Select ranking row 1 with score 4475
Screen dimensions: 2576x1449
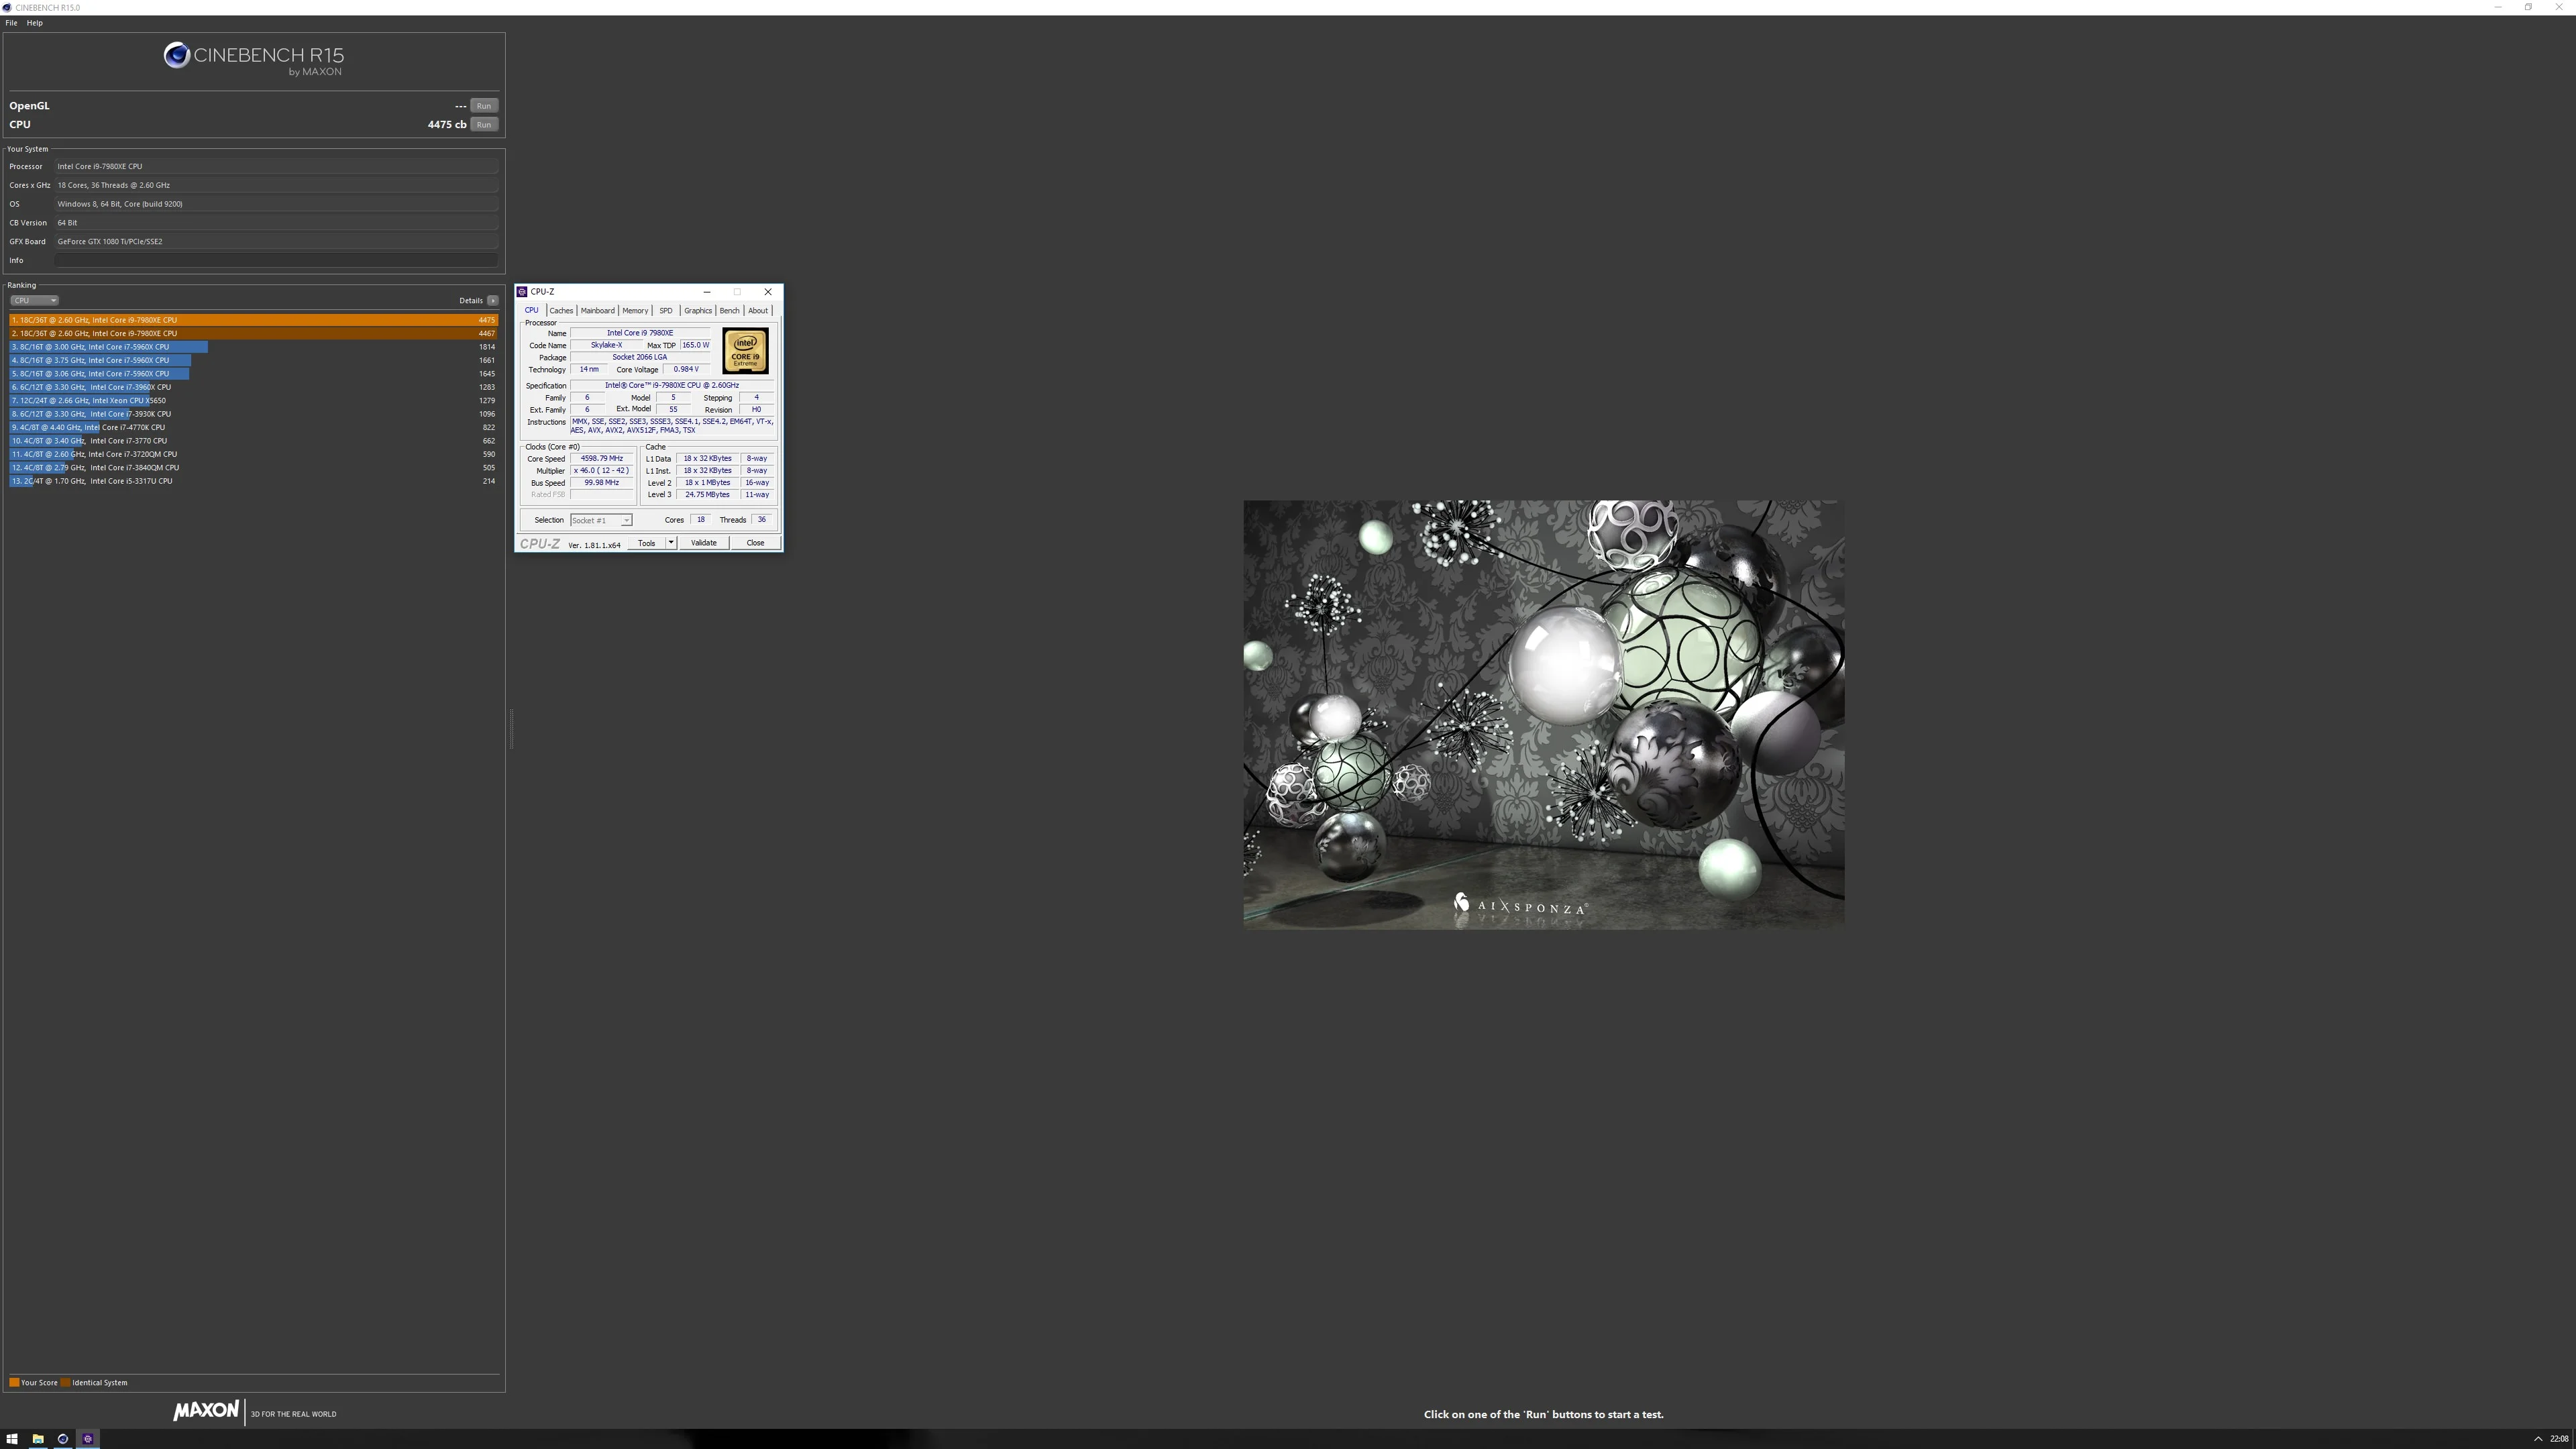click(x=254, y=320)
